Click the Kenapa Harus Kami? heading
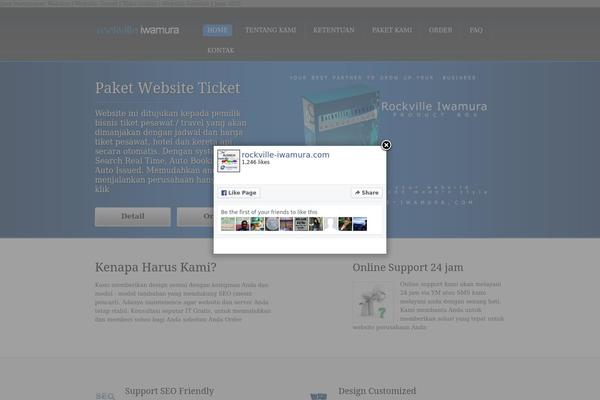 point(155,267)
